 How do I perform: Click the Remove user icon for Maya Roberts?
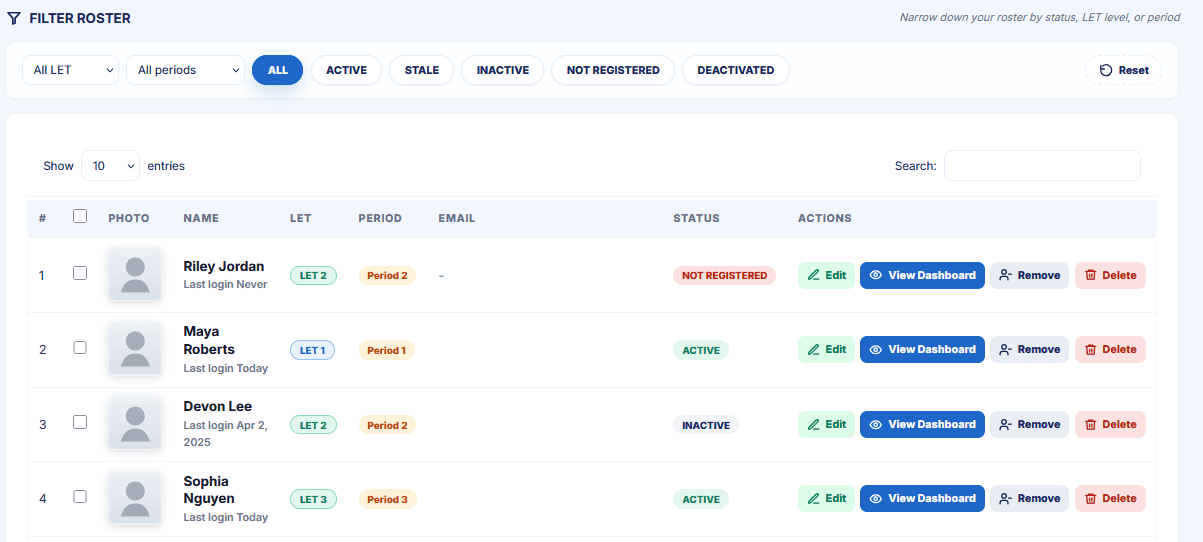point(1006,349)
